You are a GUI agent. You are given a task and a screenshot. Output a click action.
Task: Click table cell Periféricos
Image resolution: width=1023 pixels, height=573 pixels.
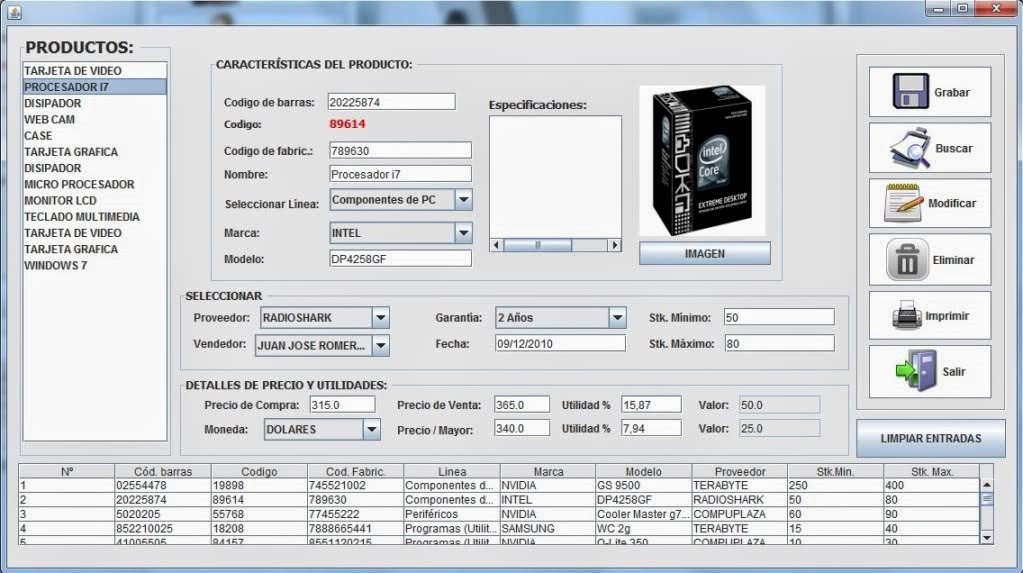coord(451,514)
